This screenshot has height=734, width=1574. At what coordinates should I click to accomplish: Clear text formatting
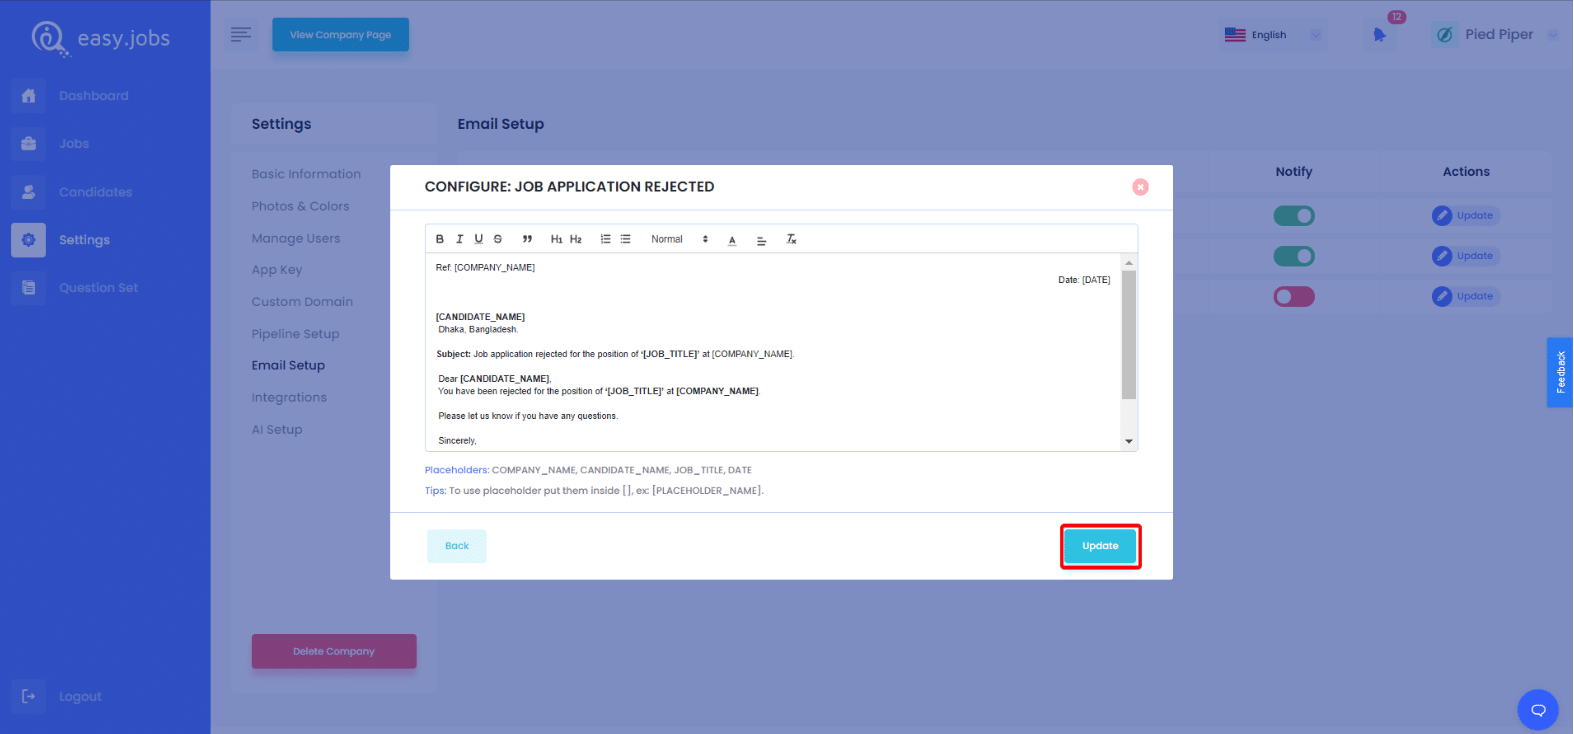[x=791, y=239]
